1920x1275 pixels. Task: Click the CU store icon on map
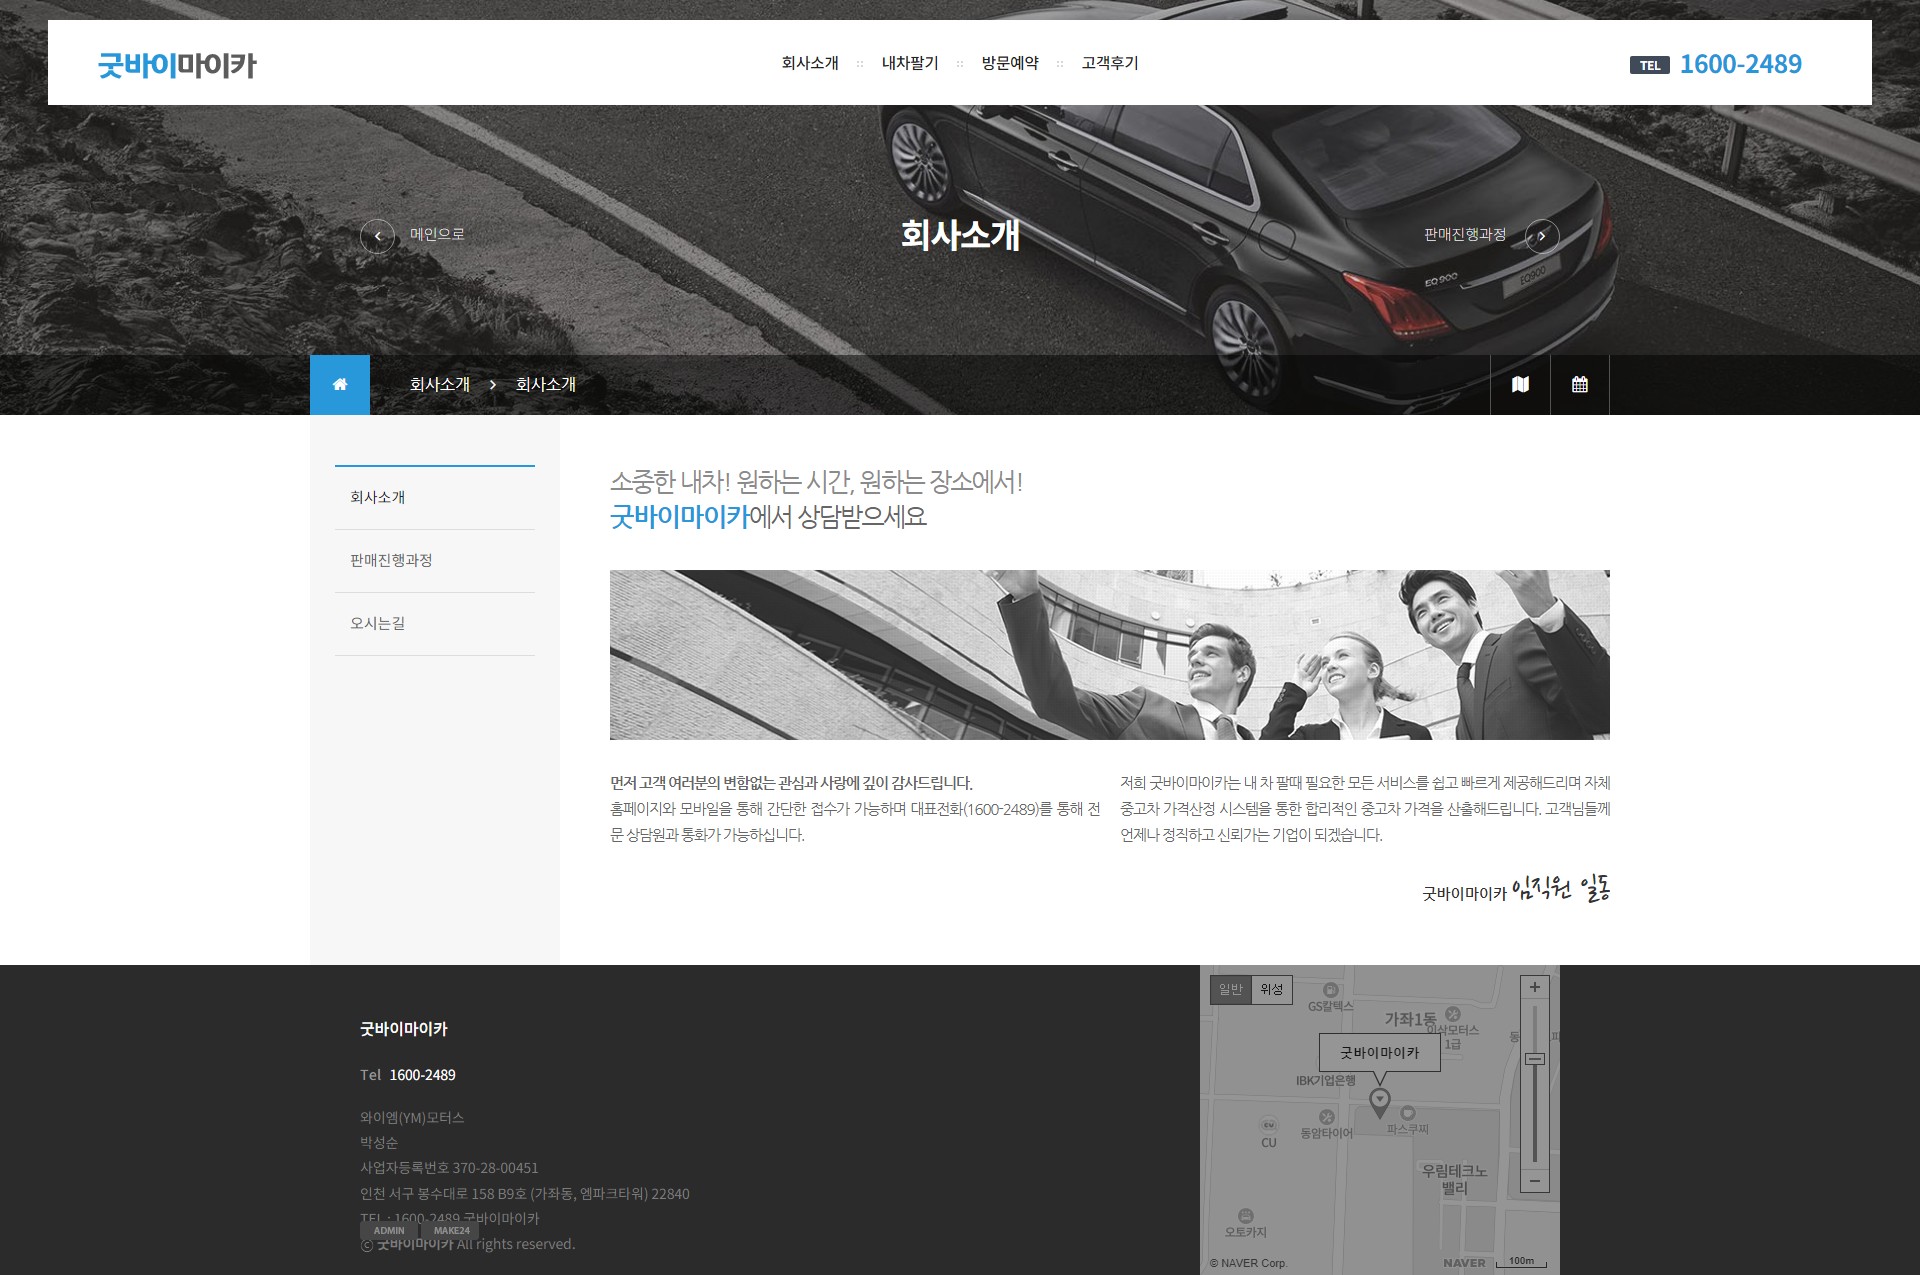1269,1125
